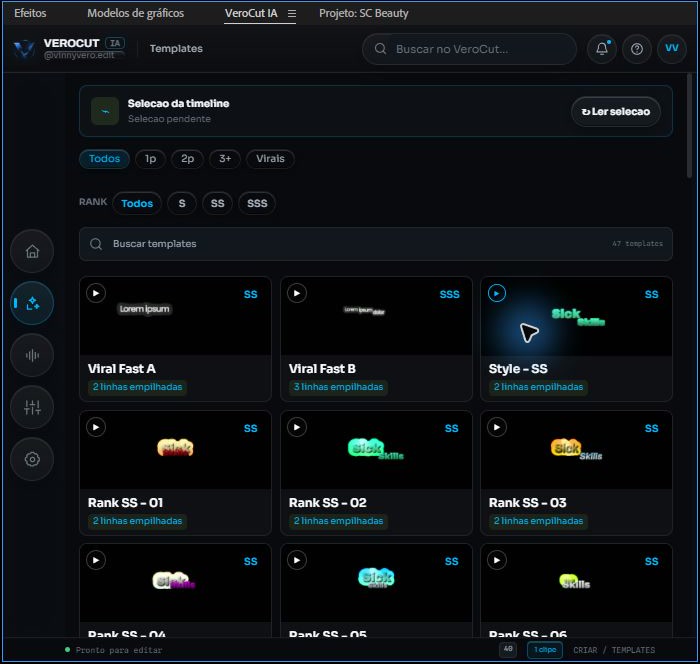Image resolution: width=700 pixels, height=664 pixels.
Task: Click the 'Selecao pendente' status text
Action: pos(169,119)
